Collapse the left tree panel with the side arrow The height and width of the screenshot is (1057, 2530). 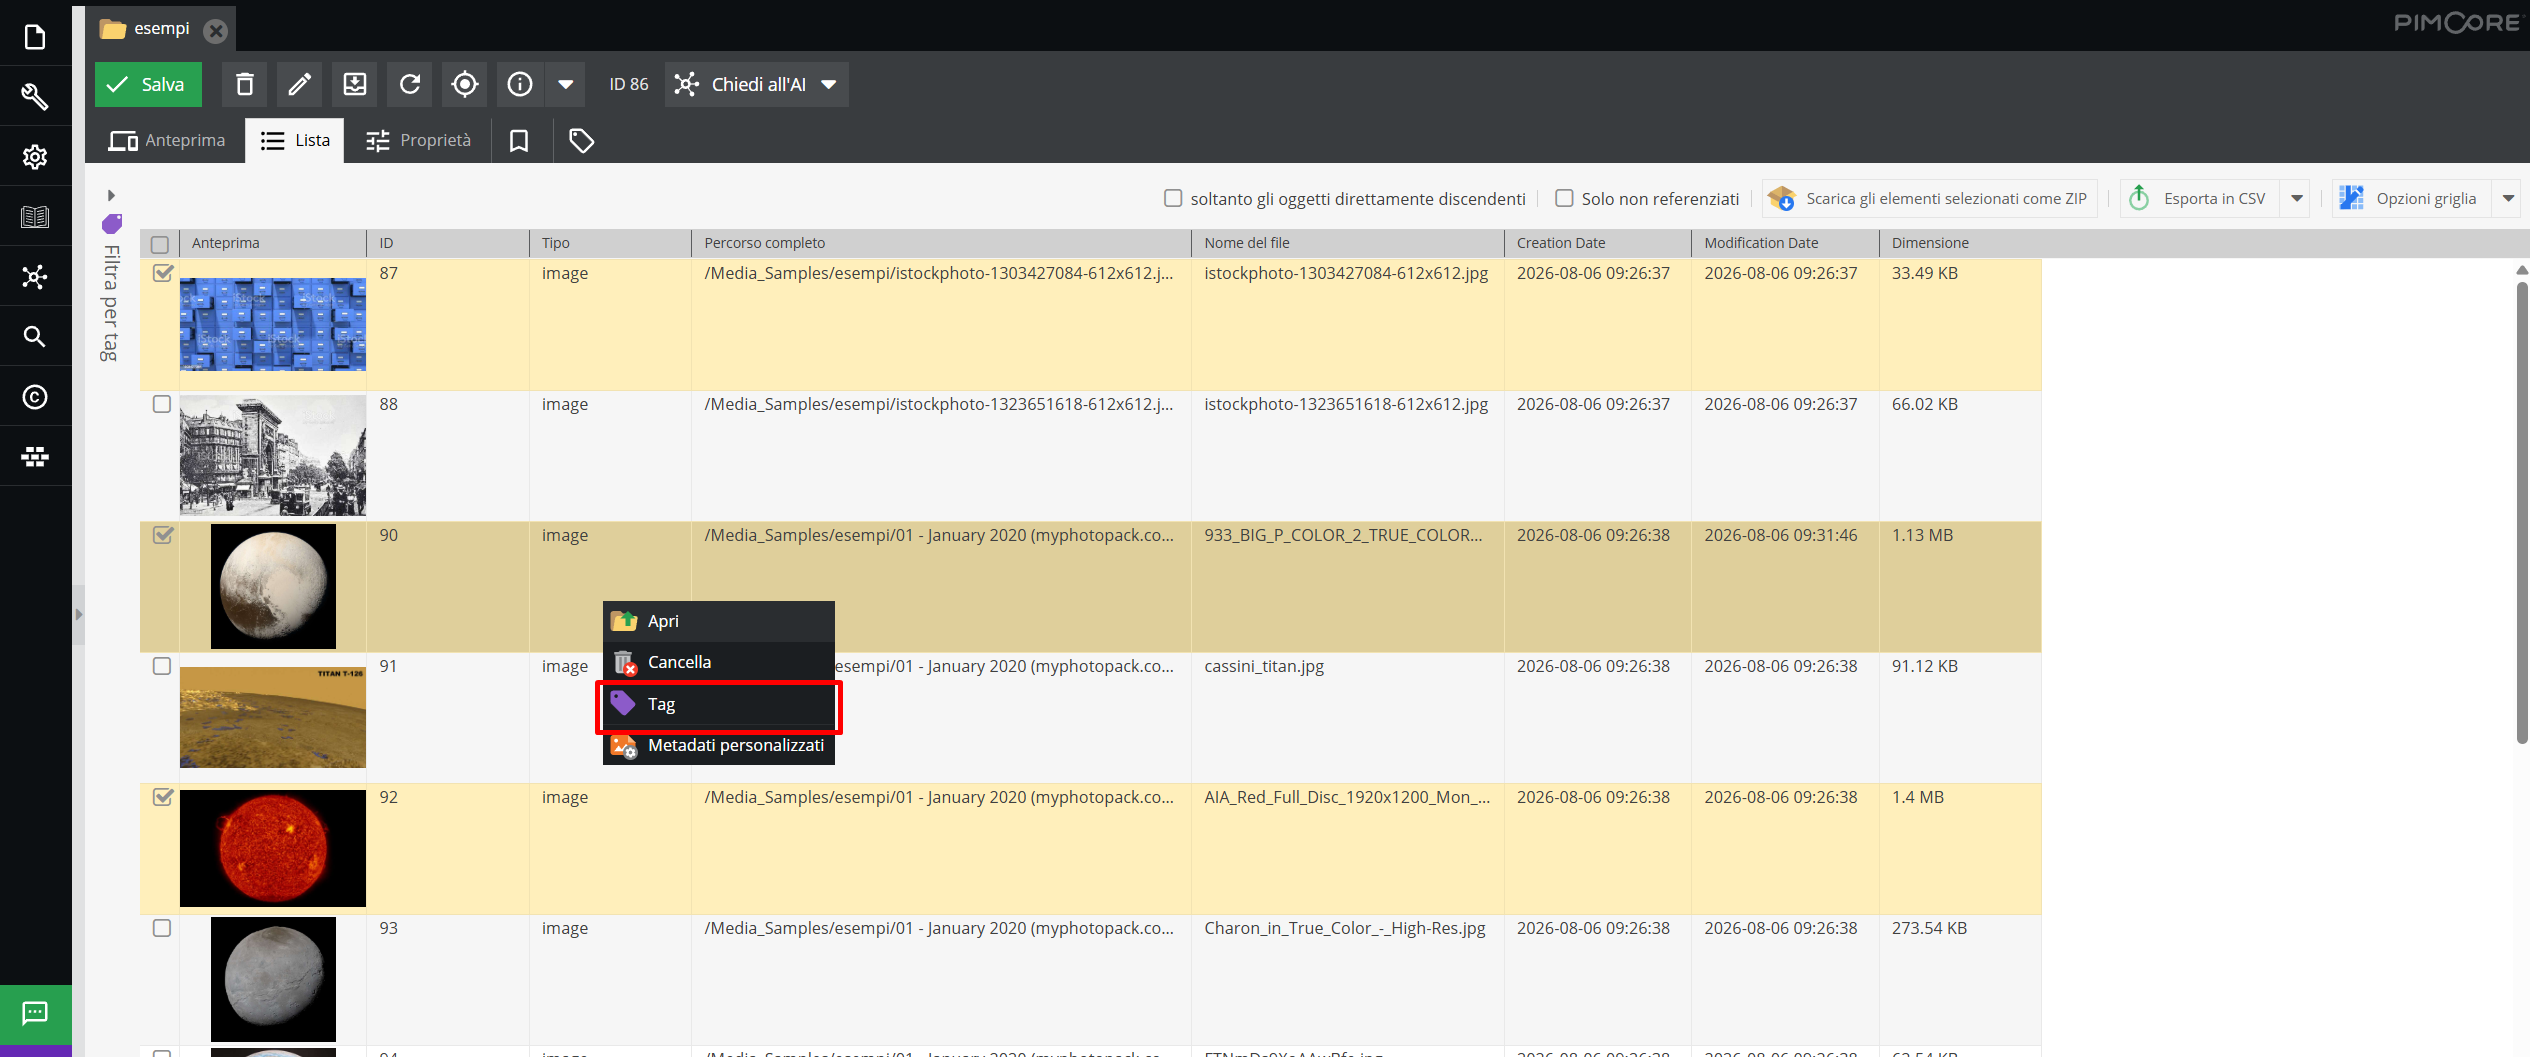78,614
